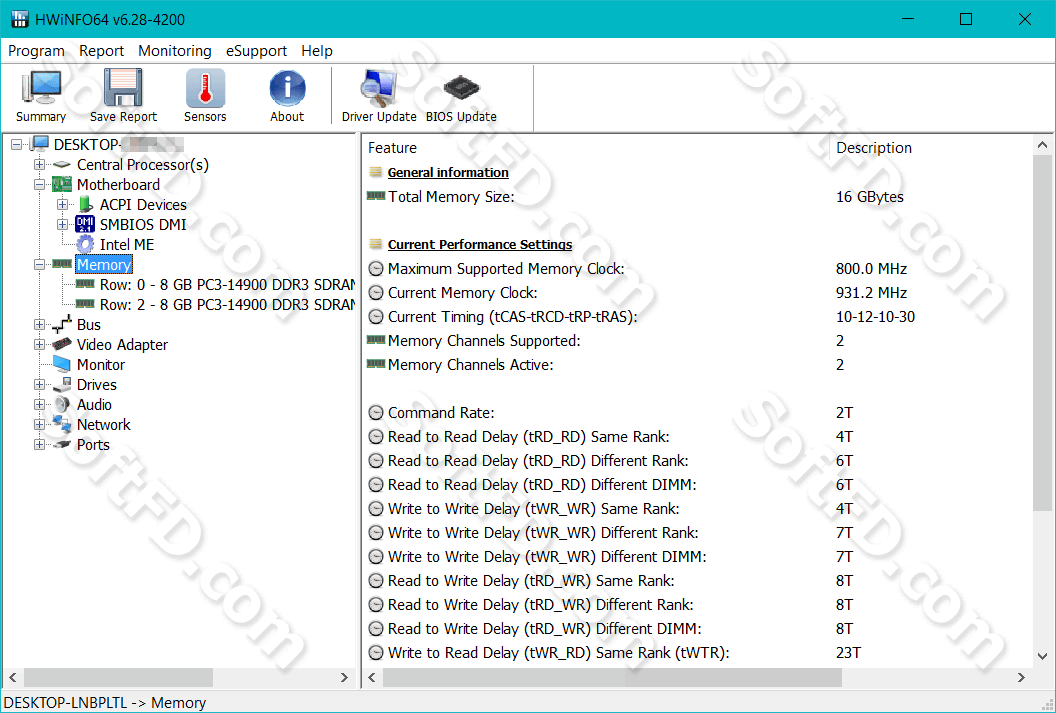Open the Report menu
This screenshot has height=713, width=1056.
[102, 51]
